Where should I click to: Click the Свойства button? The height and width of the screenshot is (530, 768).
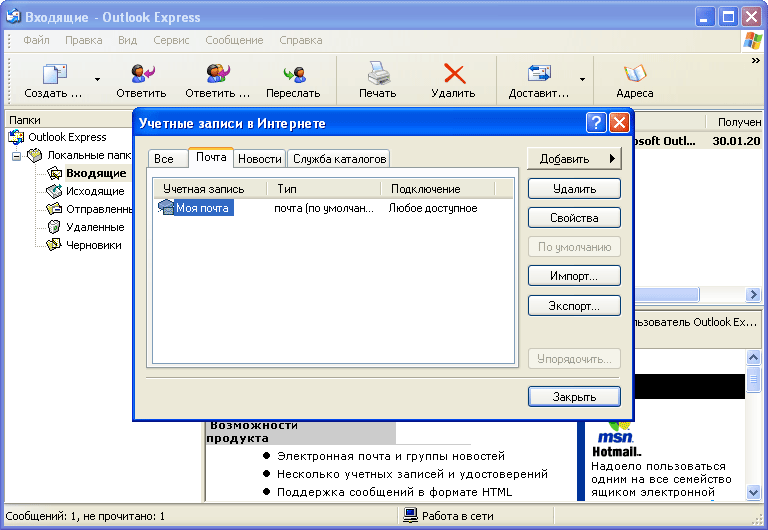point(574,218)
